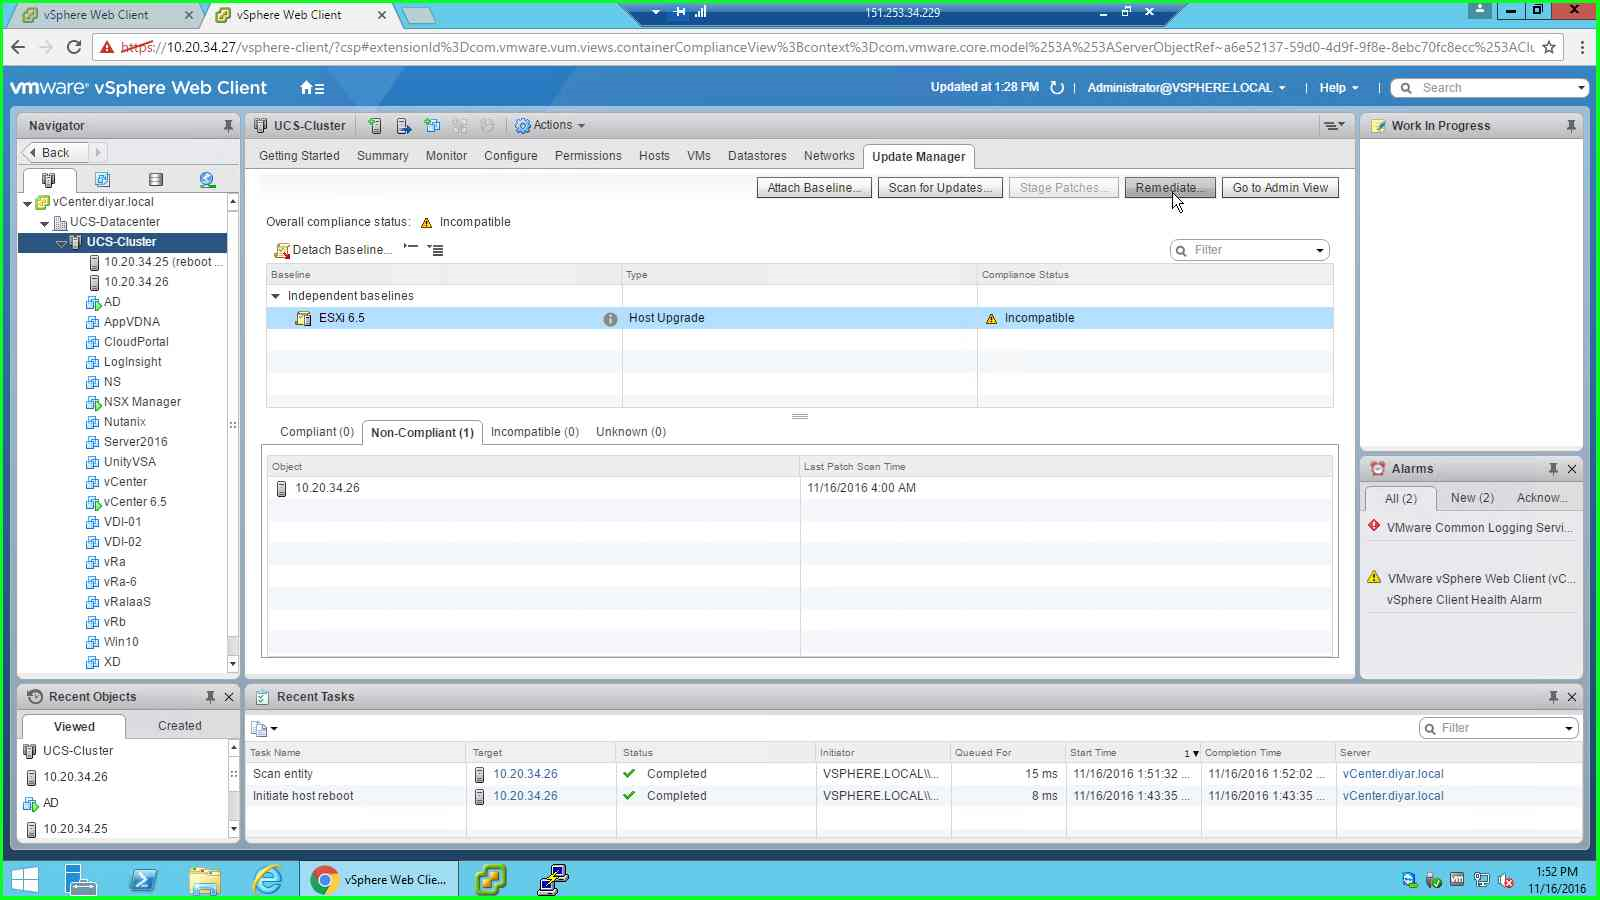Open the vSphere Home menu icon

point(312,88)
